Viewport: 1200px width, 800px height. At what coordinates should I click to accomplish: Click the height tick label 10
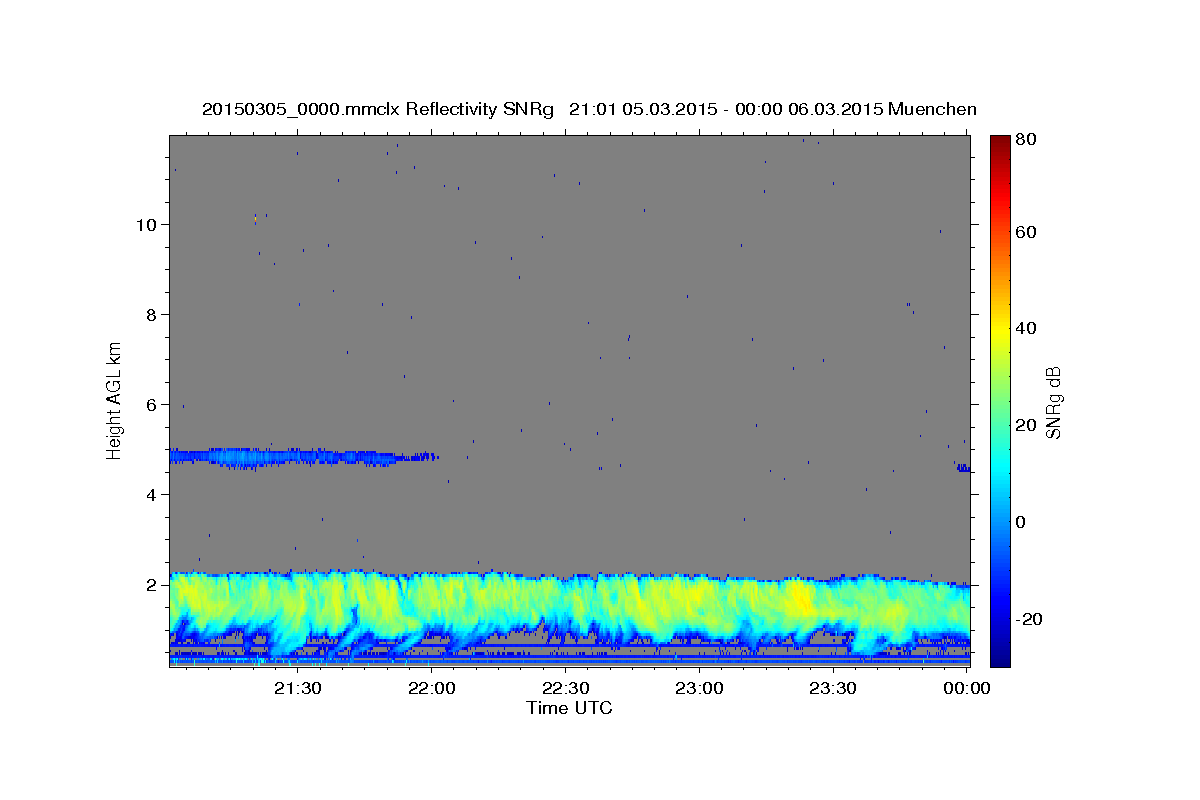pyautogui.click(x=145, y=225)
